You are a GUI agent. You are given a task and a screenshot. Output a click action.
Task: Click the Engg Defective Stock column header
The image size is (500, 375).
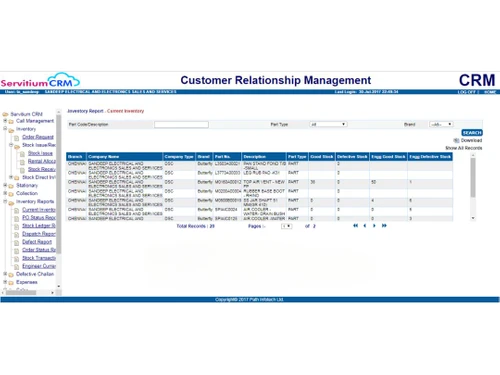click(430, 157)
